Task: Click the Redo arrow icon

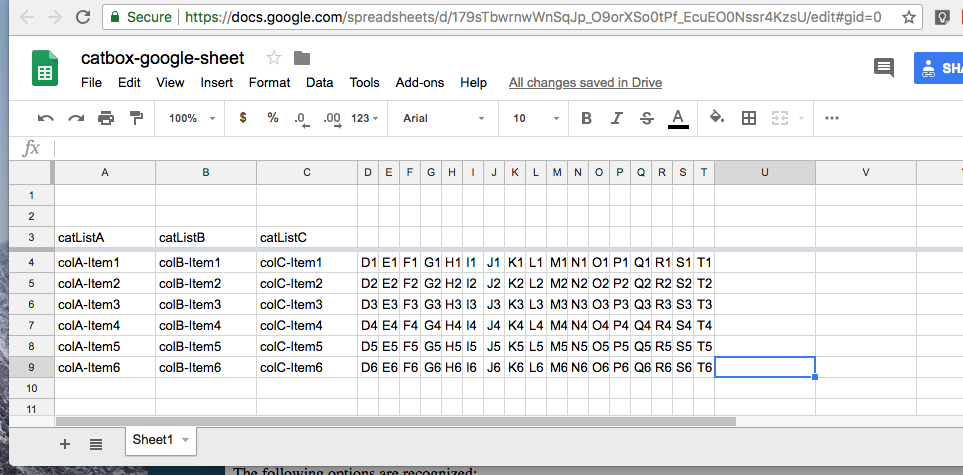Action: pos(76,118)
